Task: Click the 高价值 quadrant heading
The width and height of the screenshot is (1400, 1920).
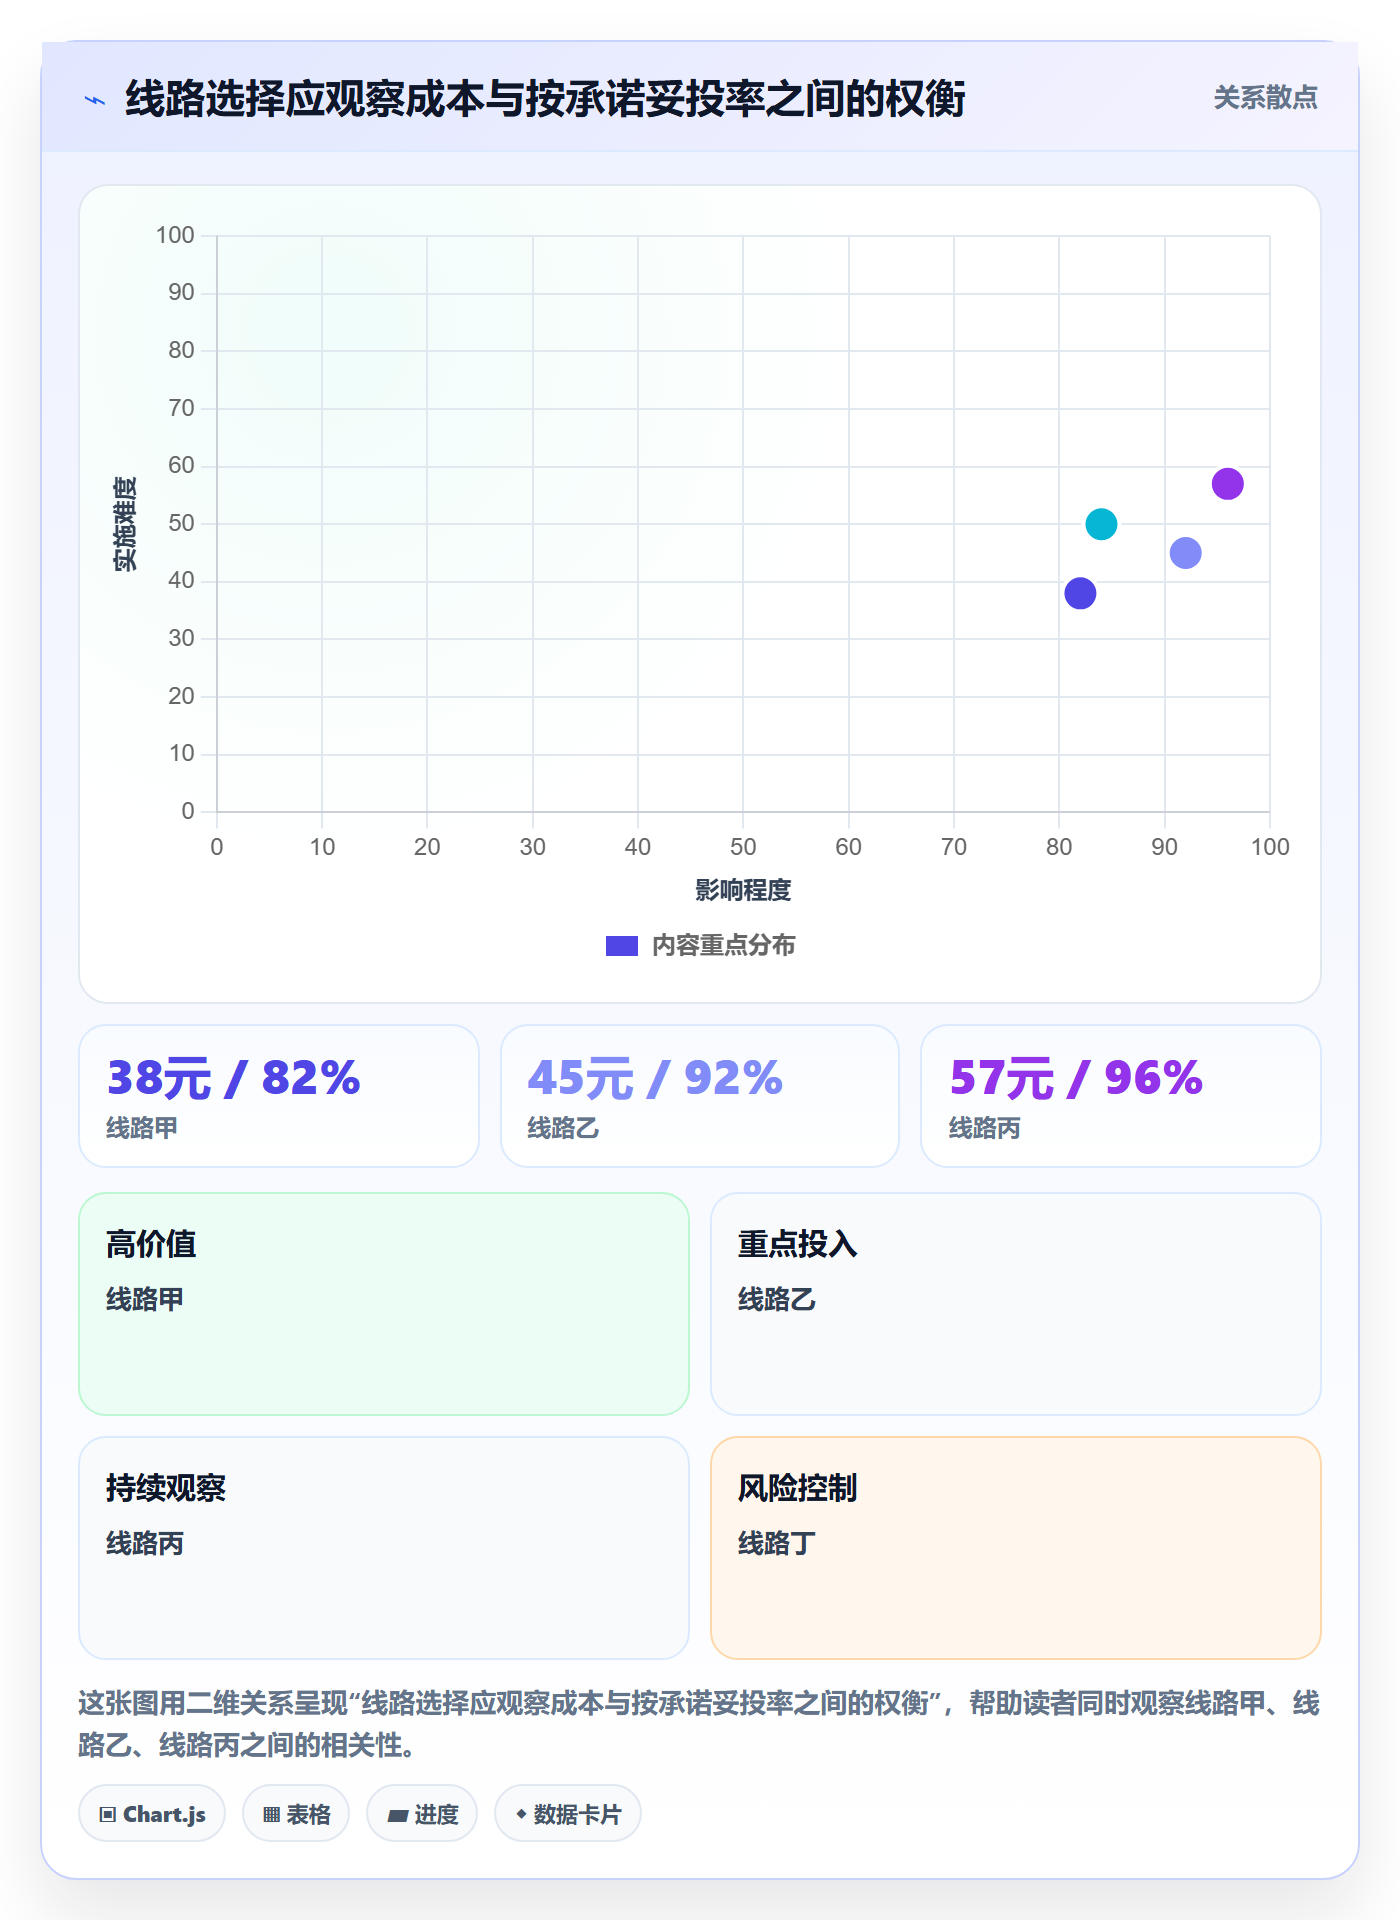Action: (151, 1244)
